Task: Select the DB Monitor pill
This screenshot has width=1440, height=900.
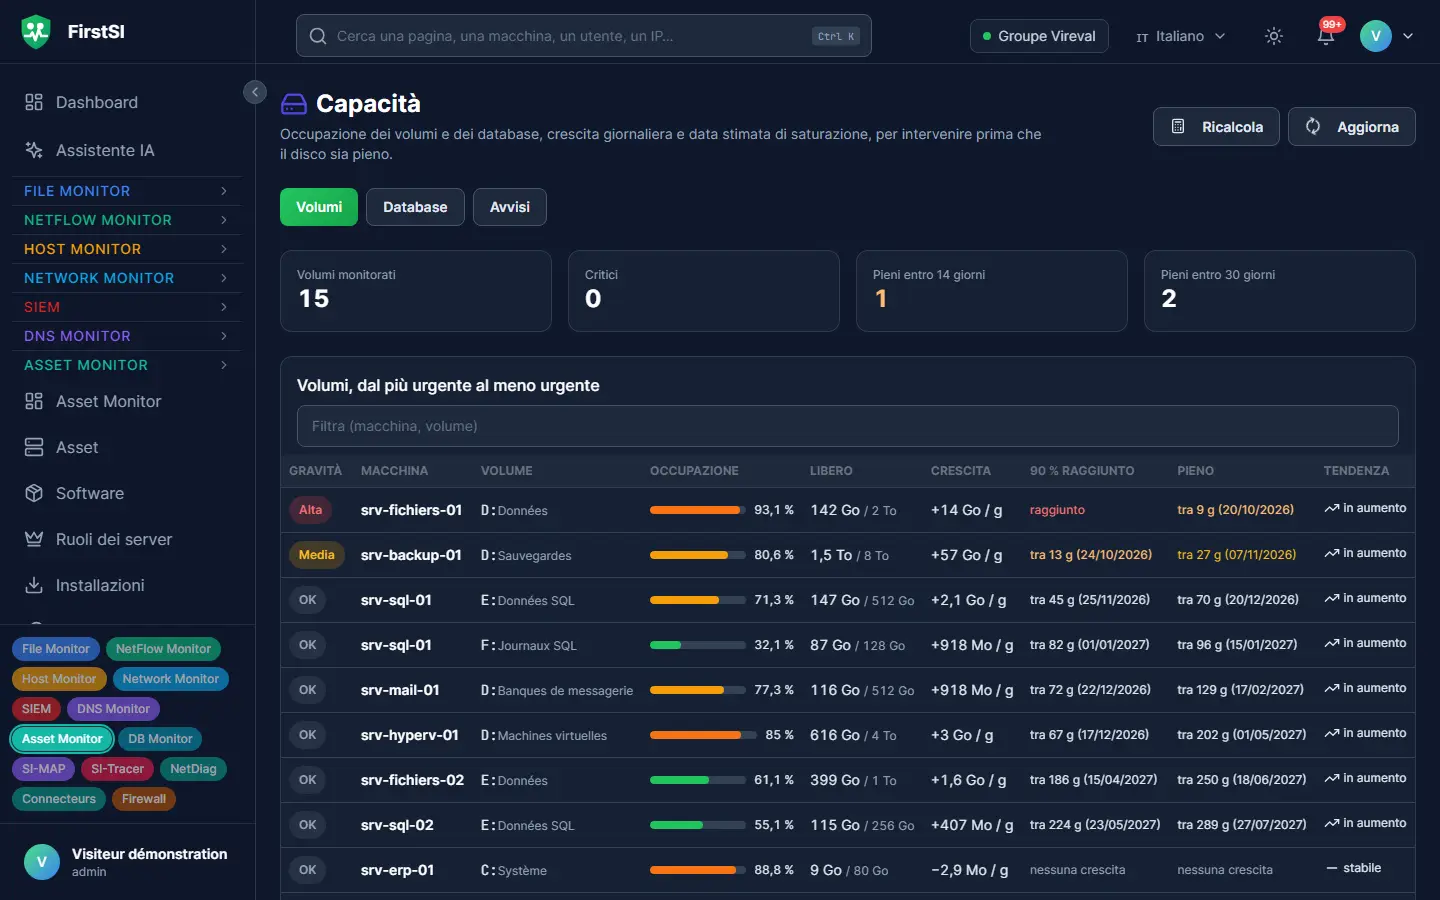Action: pos(160,739)
